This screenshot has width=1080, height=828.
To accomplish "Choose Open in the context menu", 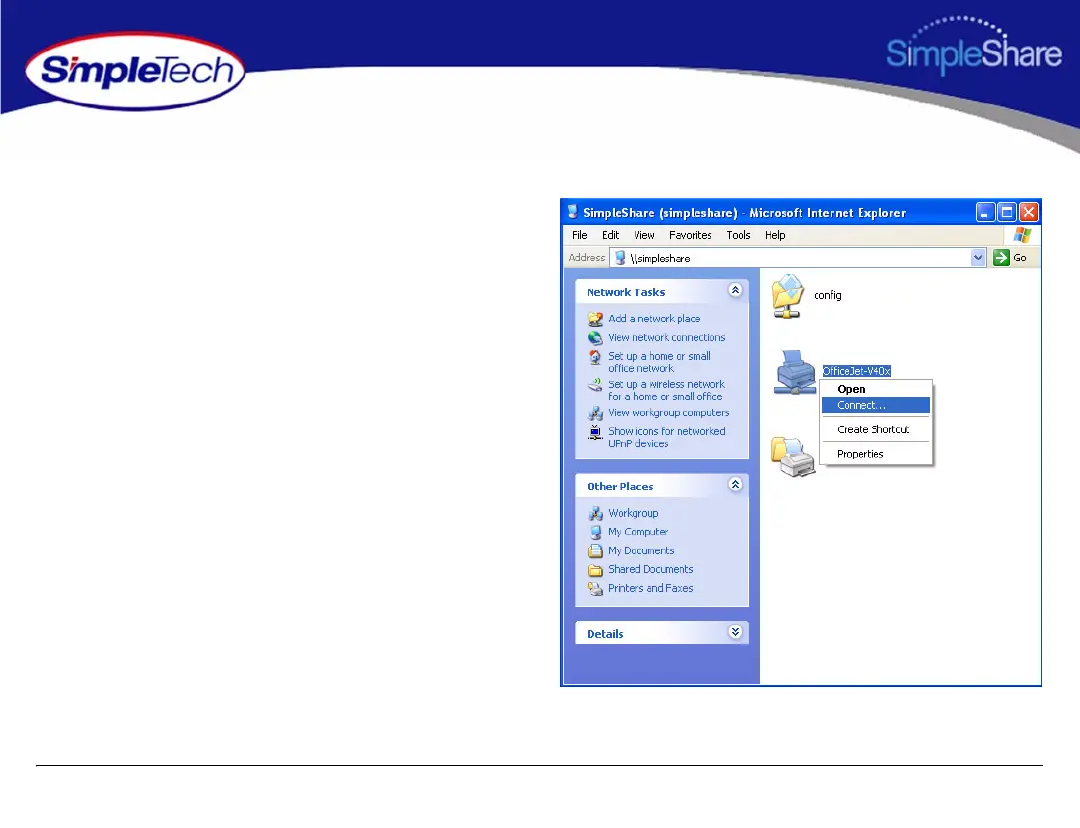I will pyautogui.click(x=875, y=389).
